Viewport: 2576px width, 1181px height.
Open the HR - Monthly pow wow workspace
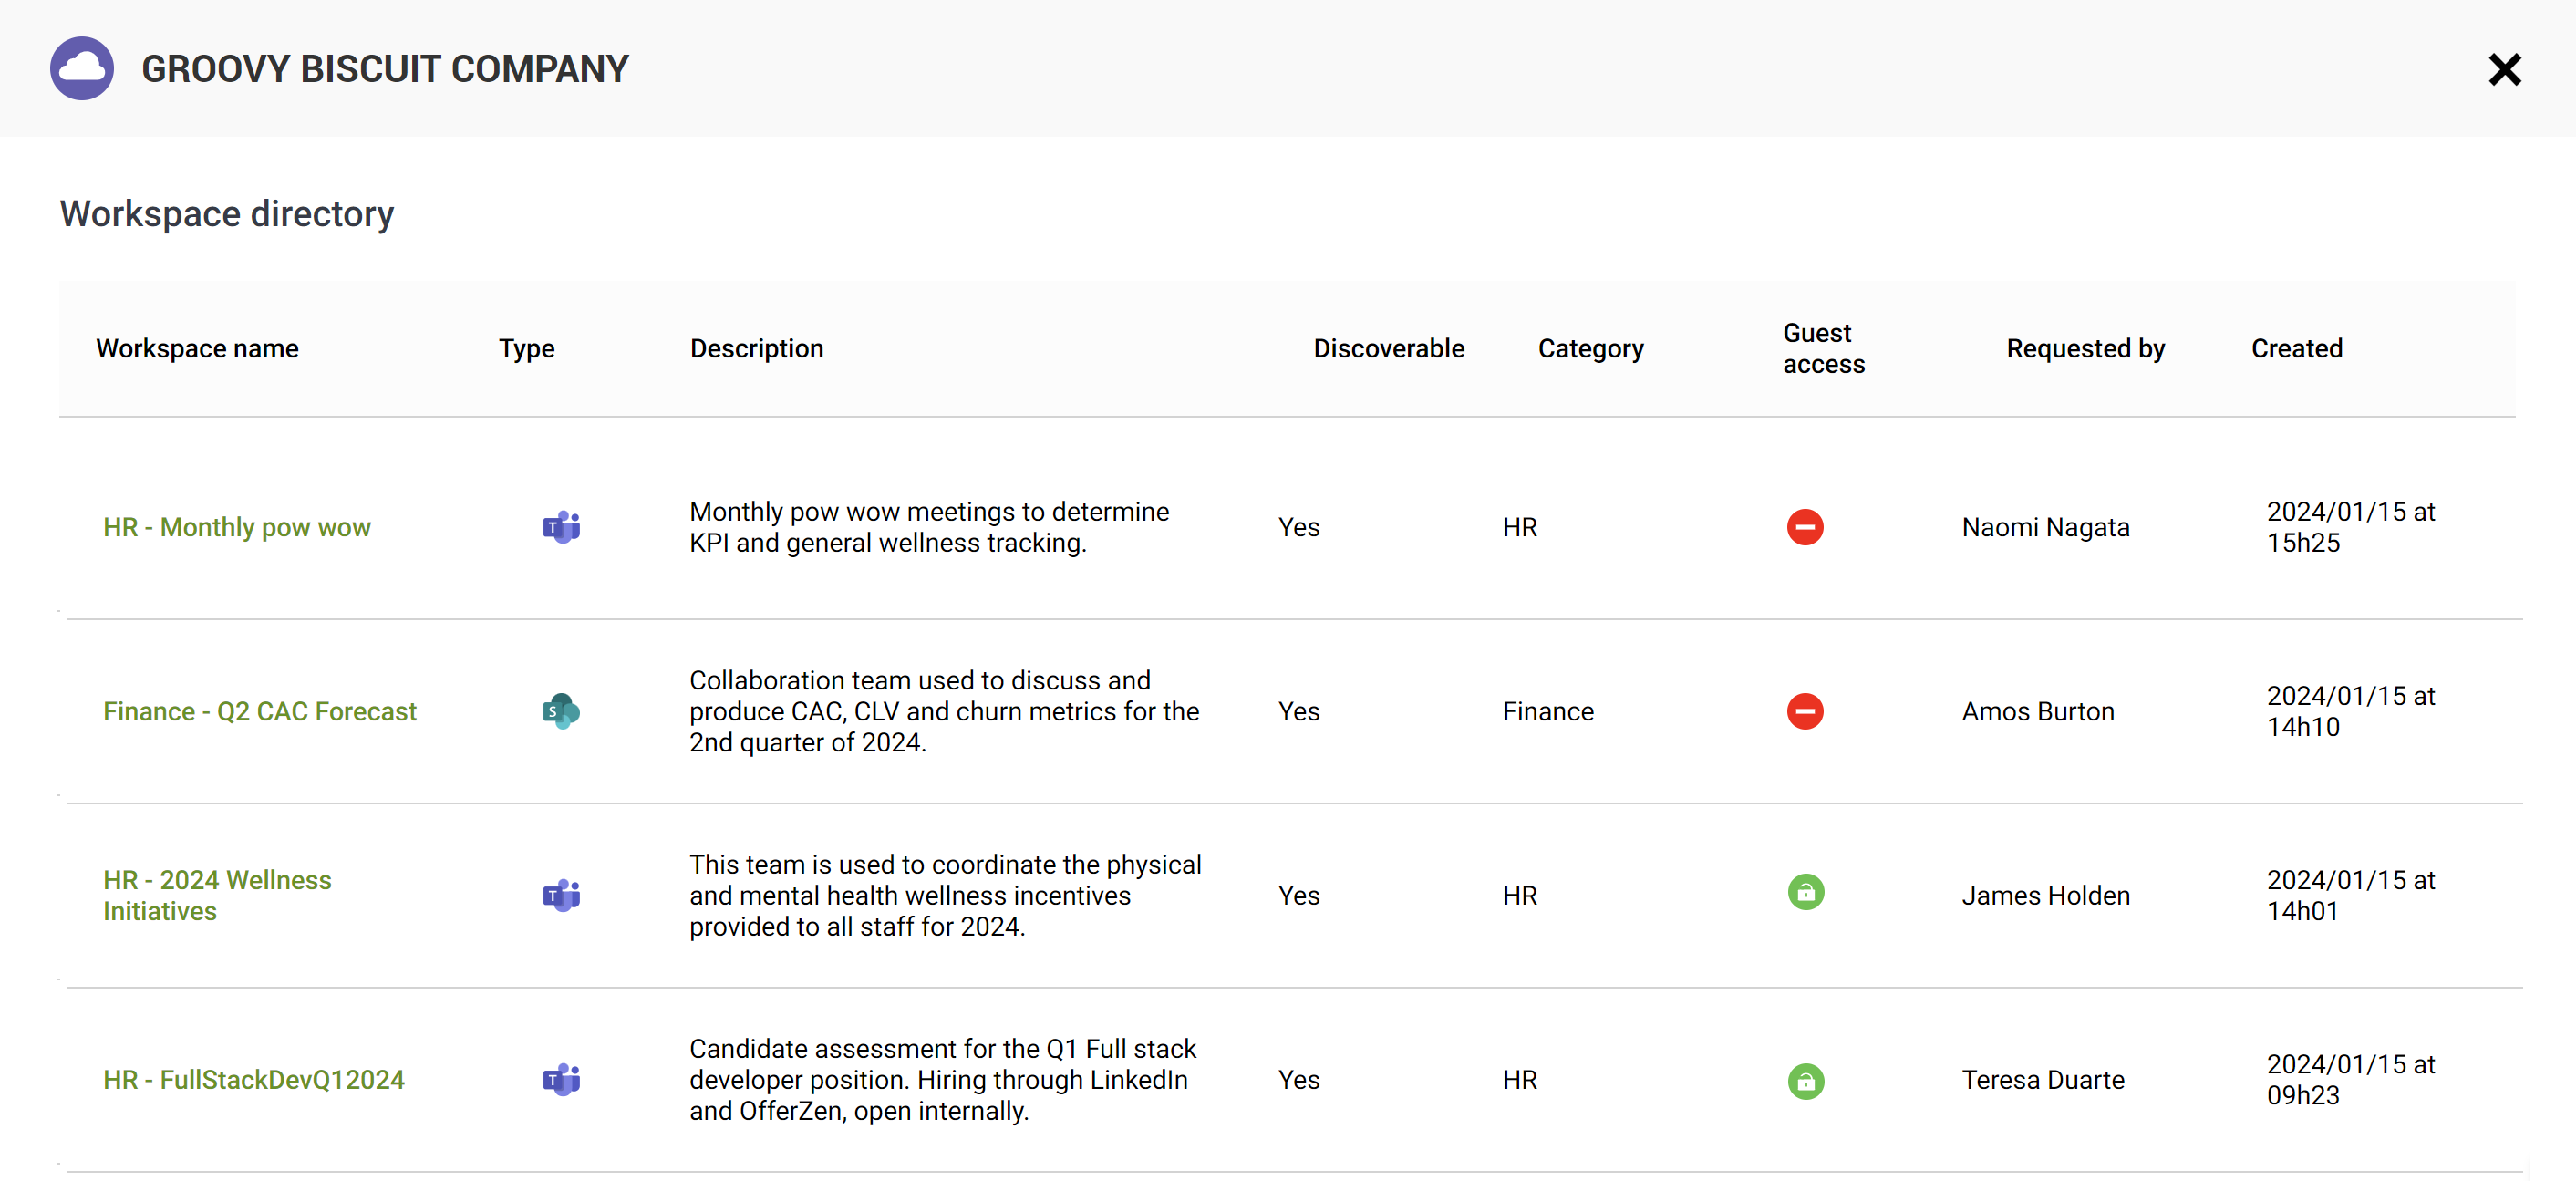coord(236,527)
